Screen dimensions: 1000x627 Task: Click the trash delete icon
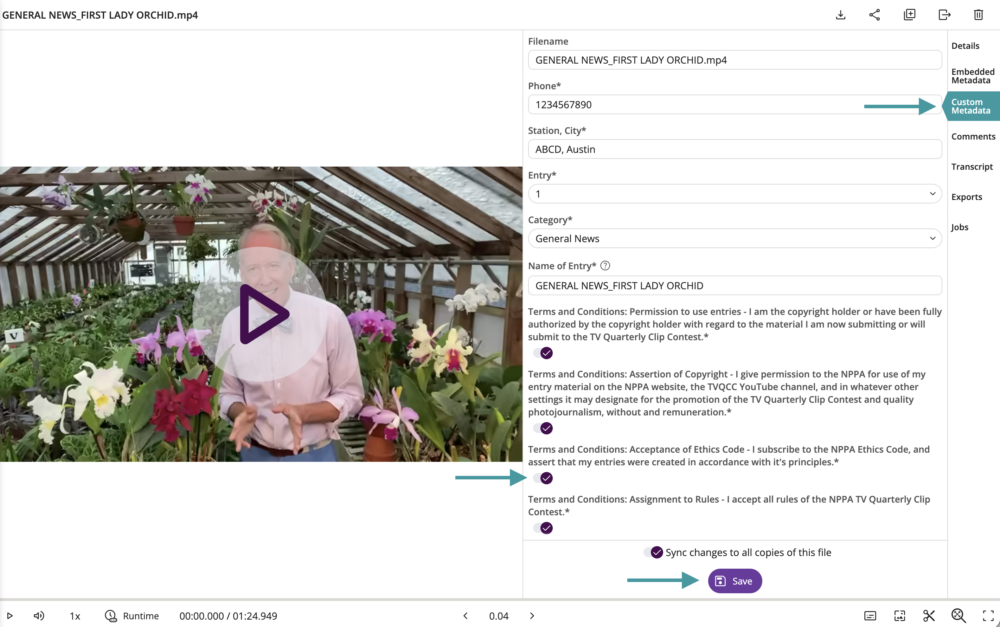978,15
